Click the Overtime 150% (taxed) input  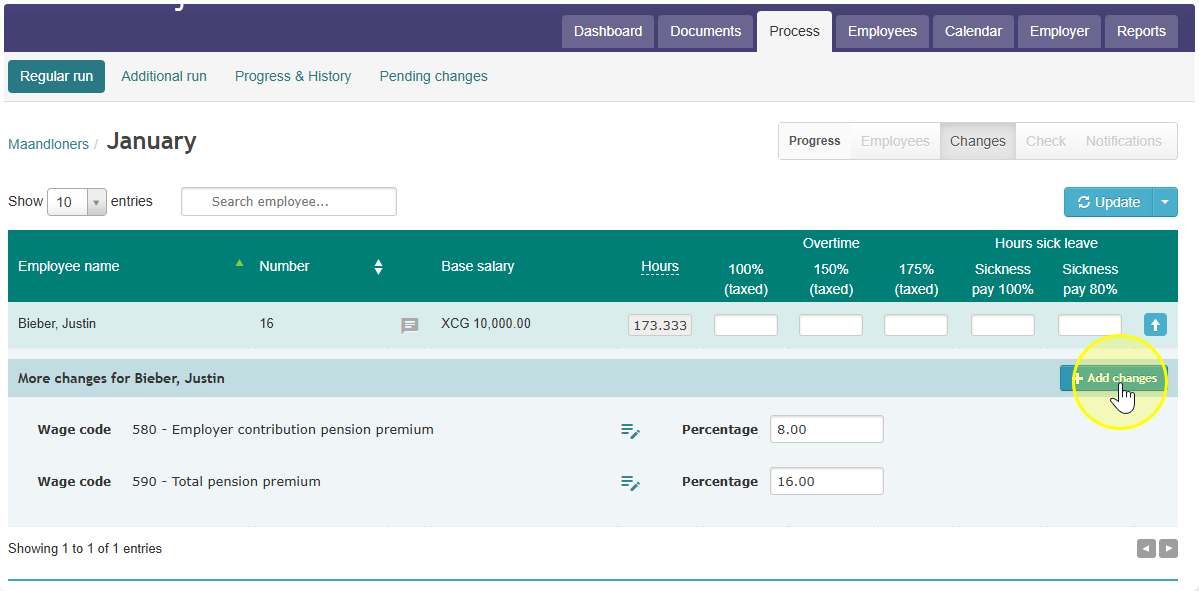click(x=830, y=325)
